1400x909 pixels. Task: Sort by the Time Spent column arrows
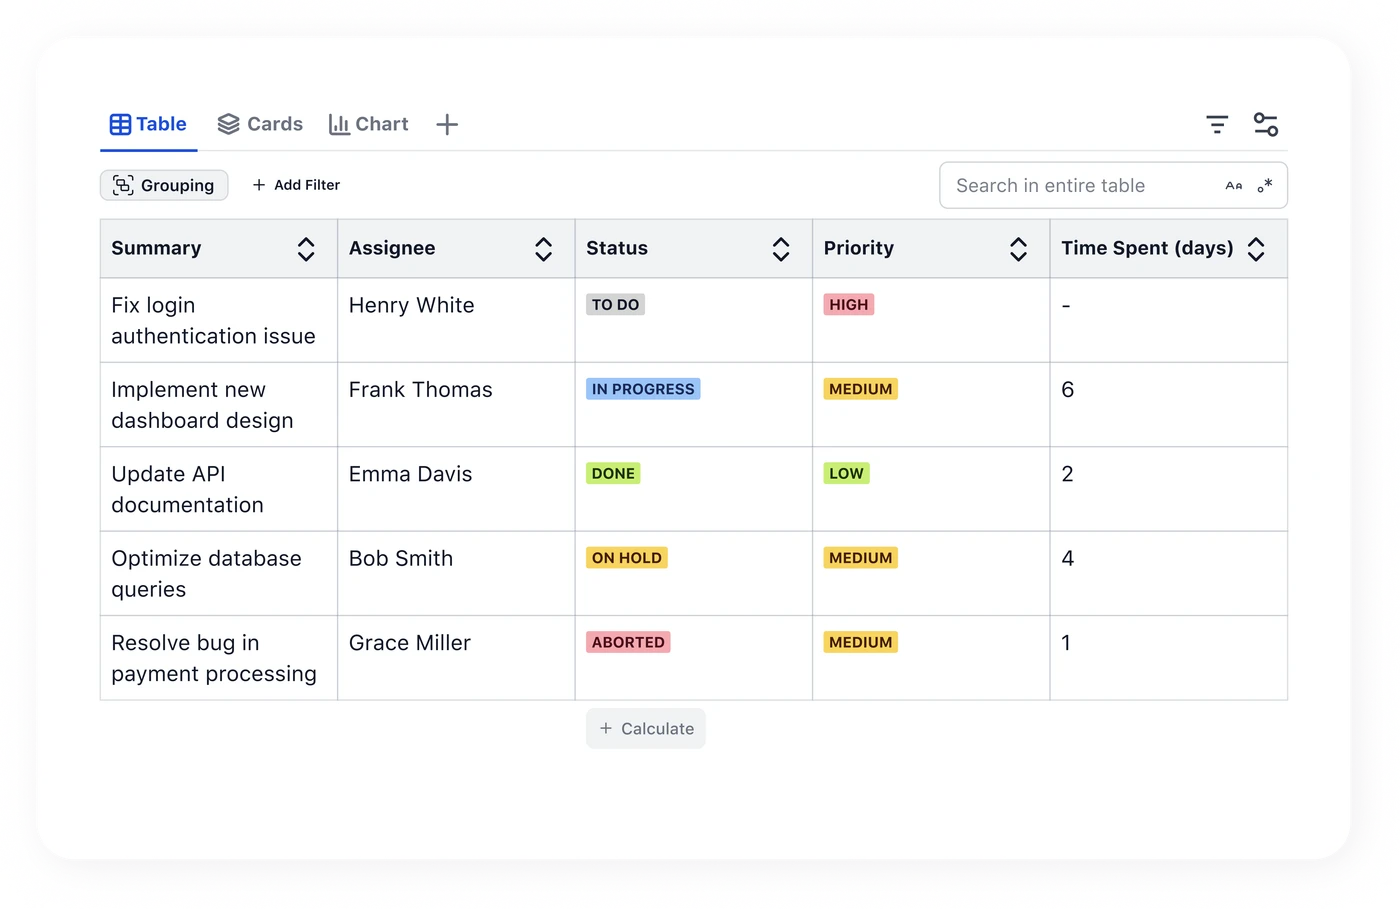coord(1256,249)
